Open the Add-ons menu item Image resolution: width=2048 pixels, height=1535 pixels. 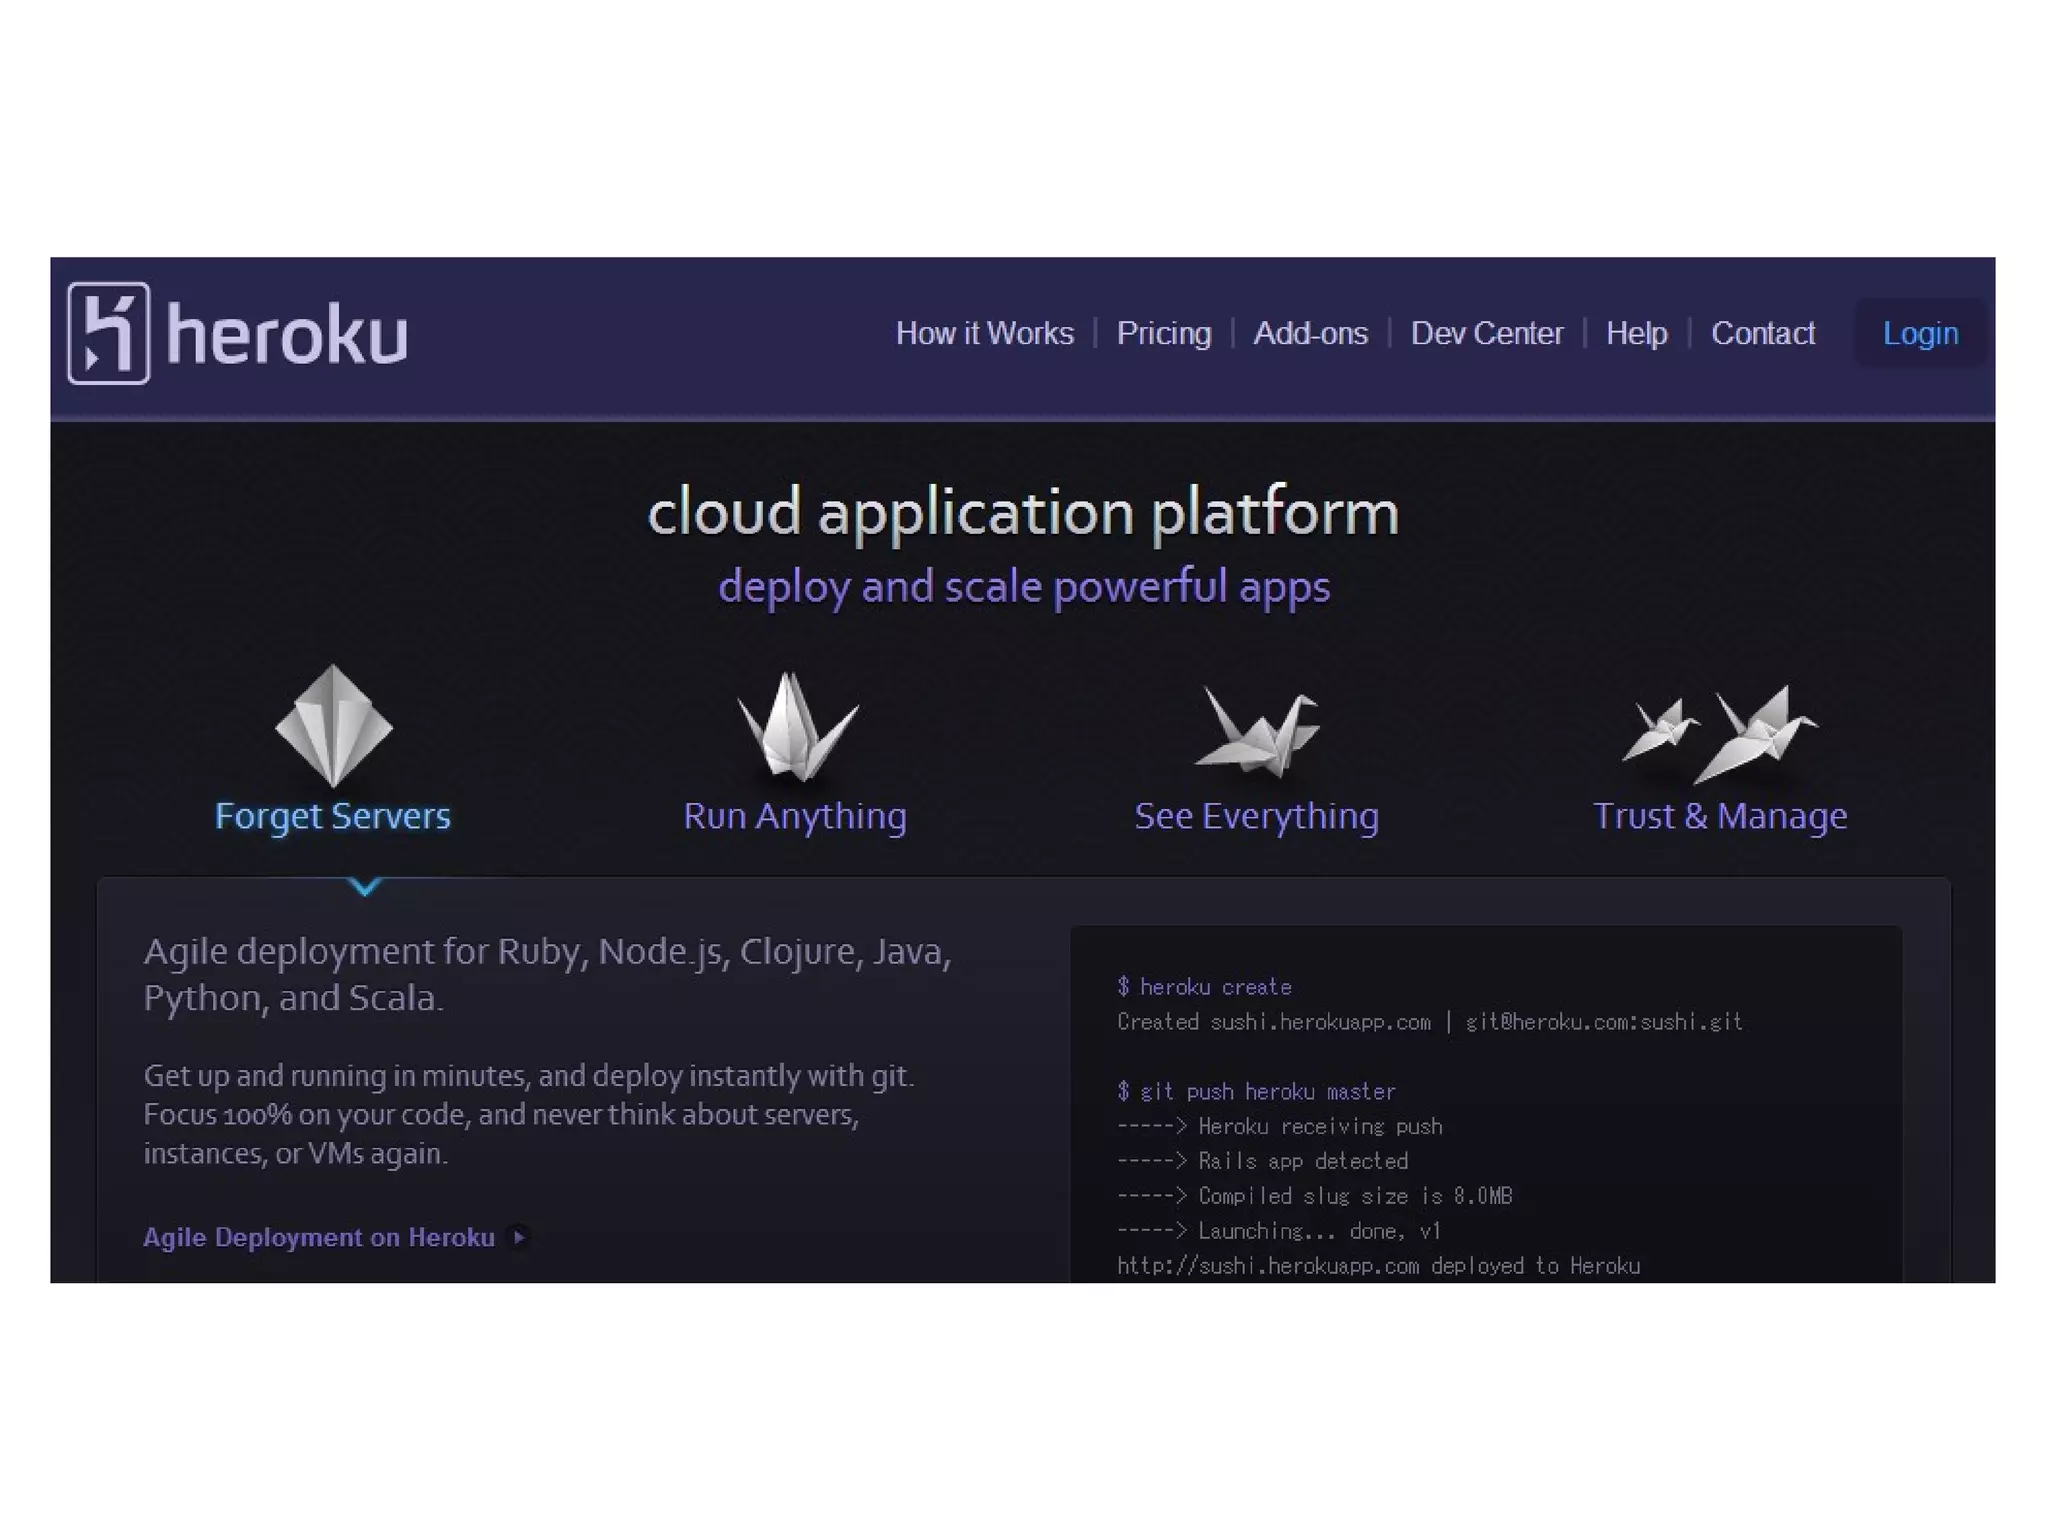pos(1310,333)
